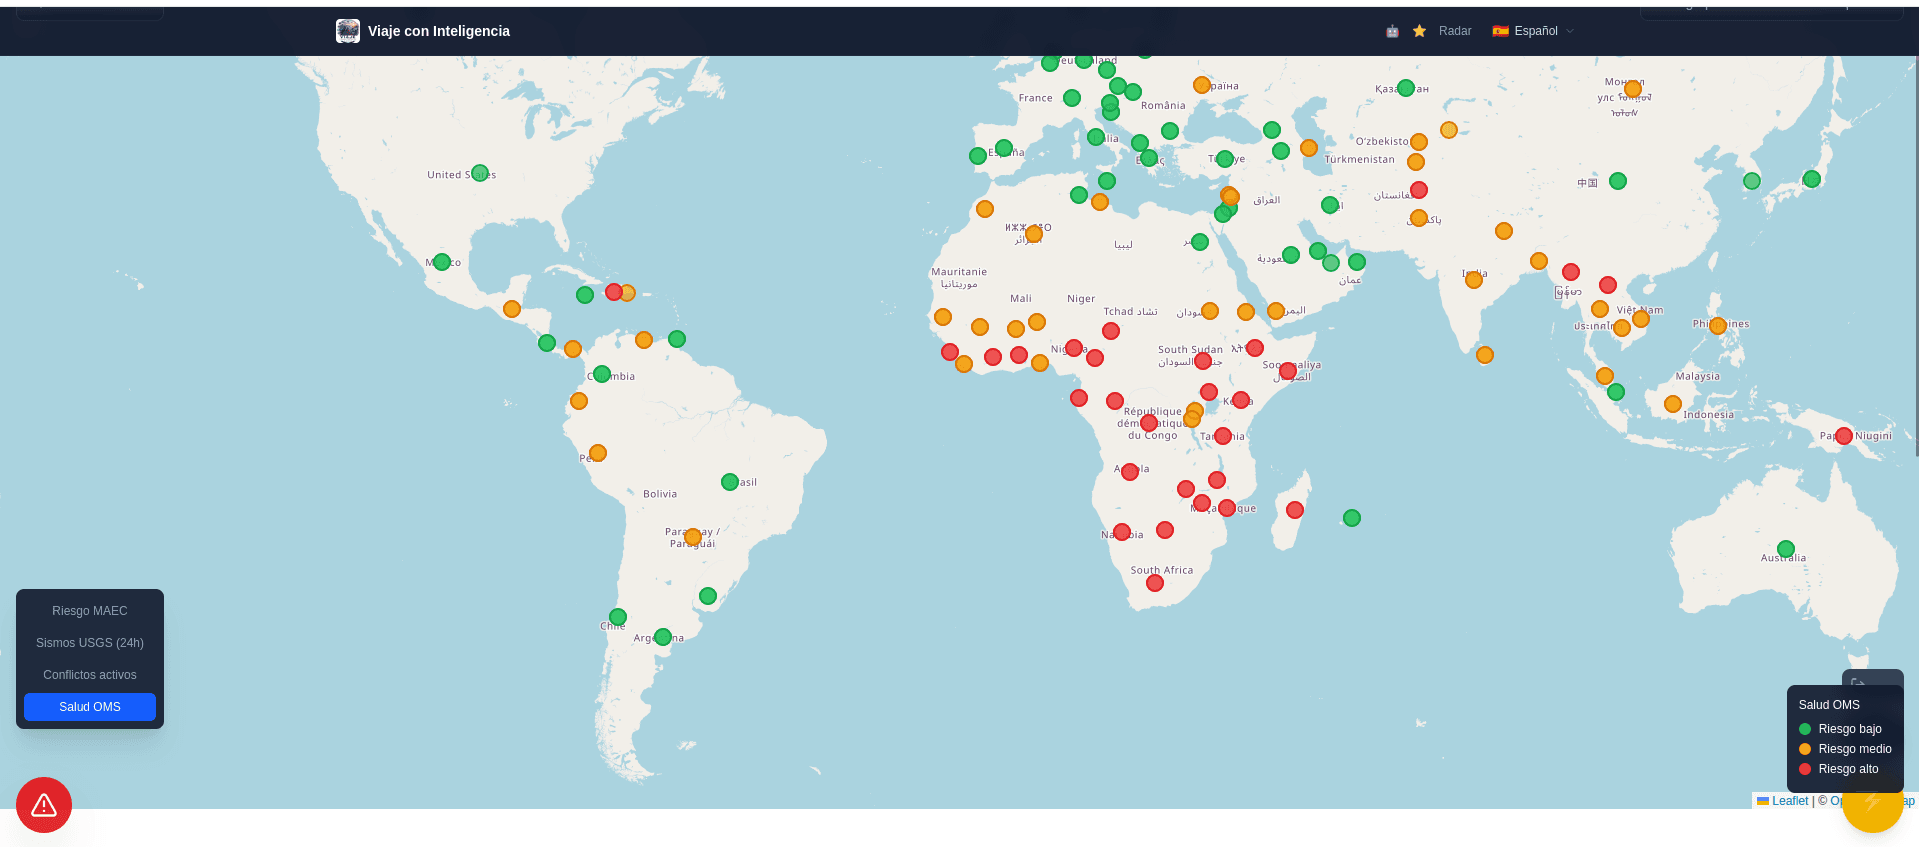Click the Viaje con Inteligencia logo

(348, 31)
